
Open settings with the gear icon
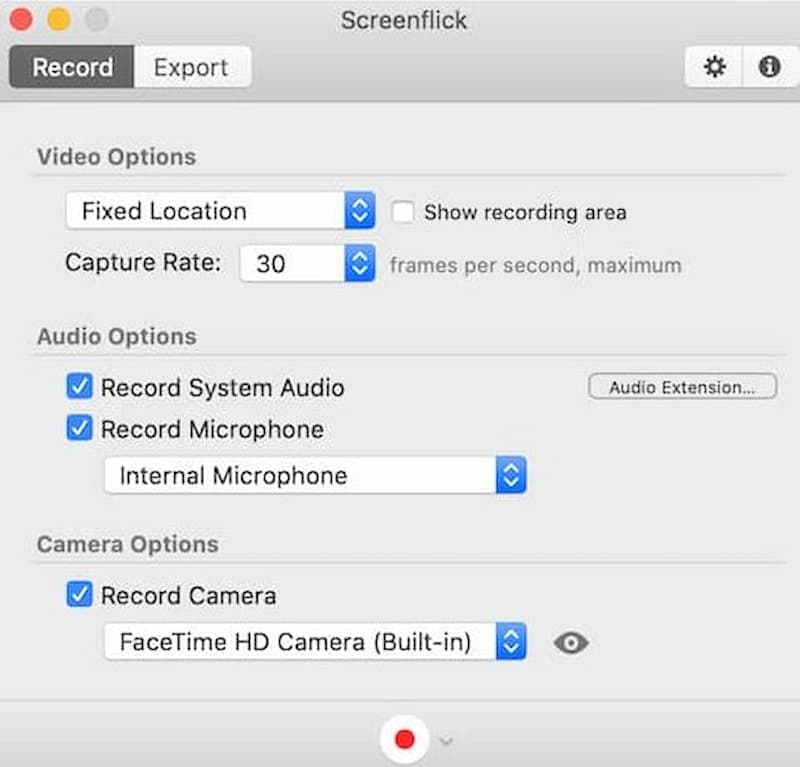tap(714, 67)
